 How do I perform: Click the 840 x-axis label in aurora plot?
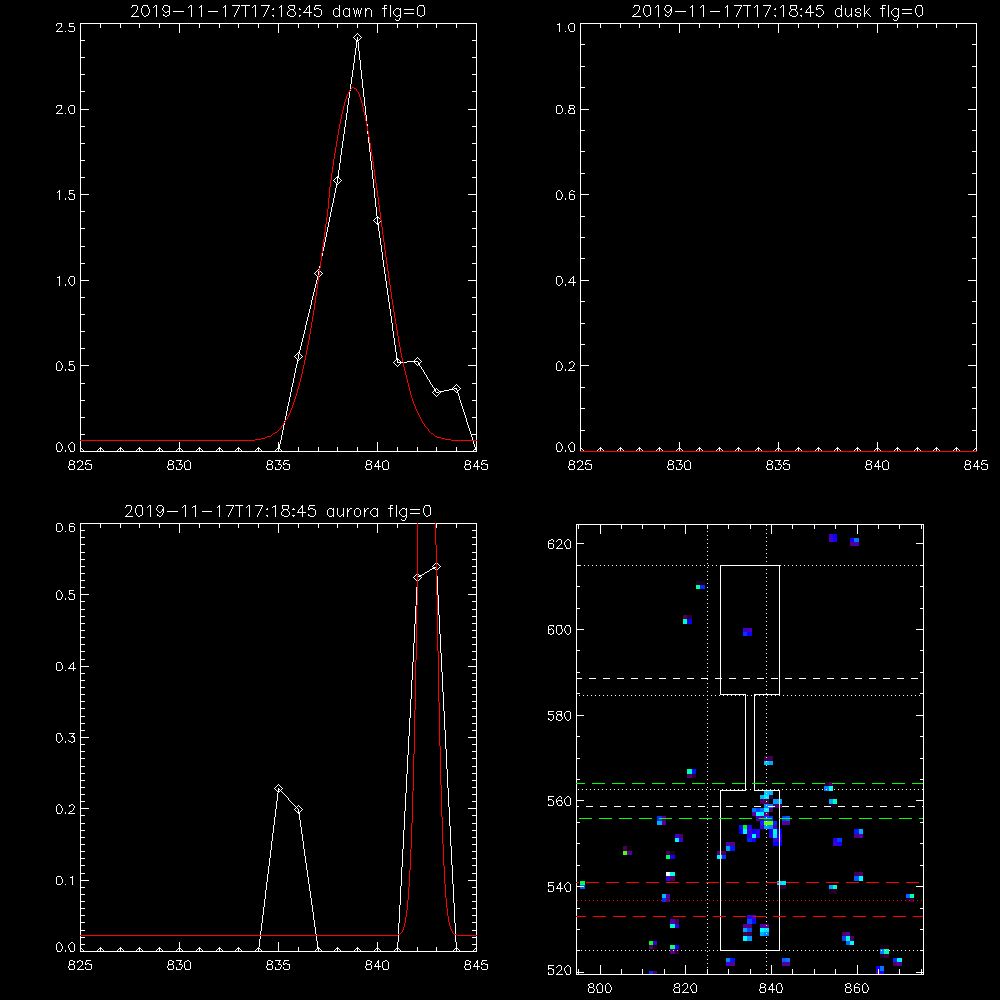tap(378, 965)
